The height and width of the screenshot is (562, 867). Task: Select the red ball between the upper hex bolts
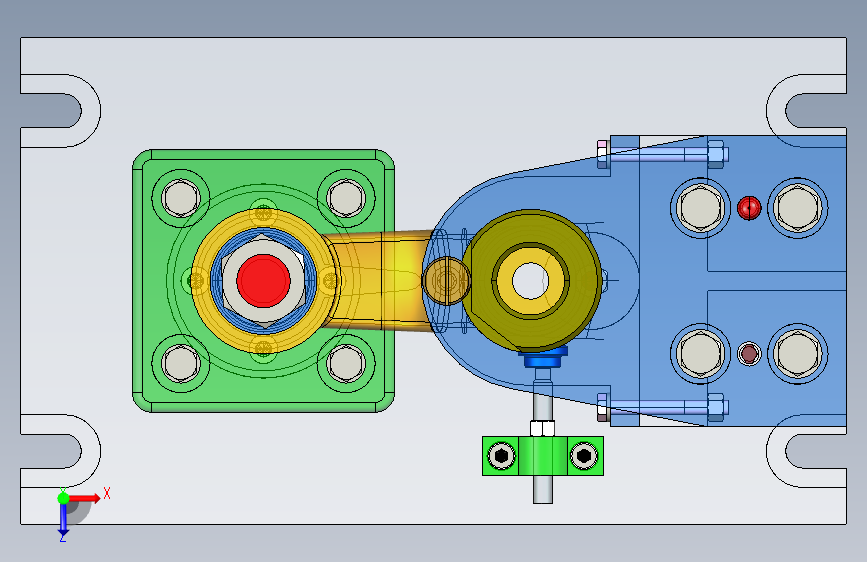tap(749, 208)
